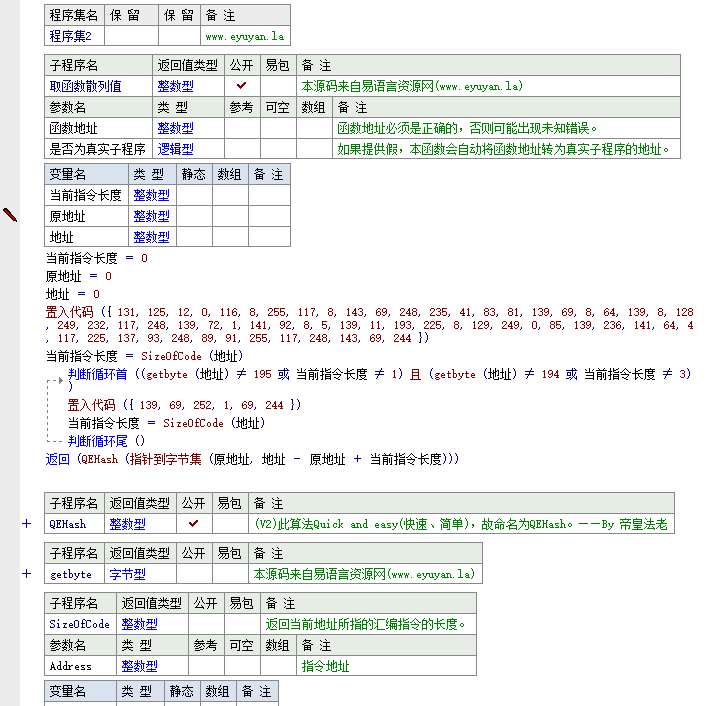Click the type 整数型 of variable 原地址
This screenshot has height=706, width=708.
pyautogui.click(x=152, y=216)
